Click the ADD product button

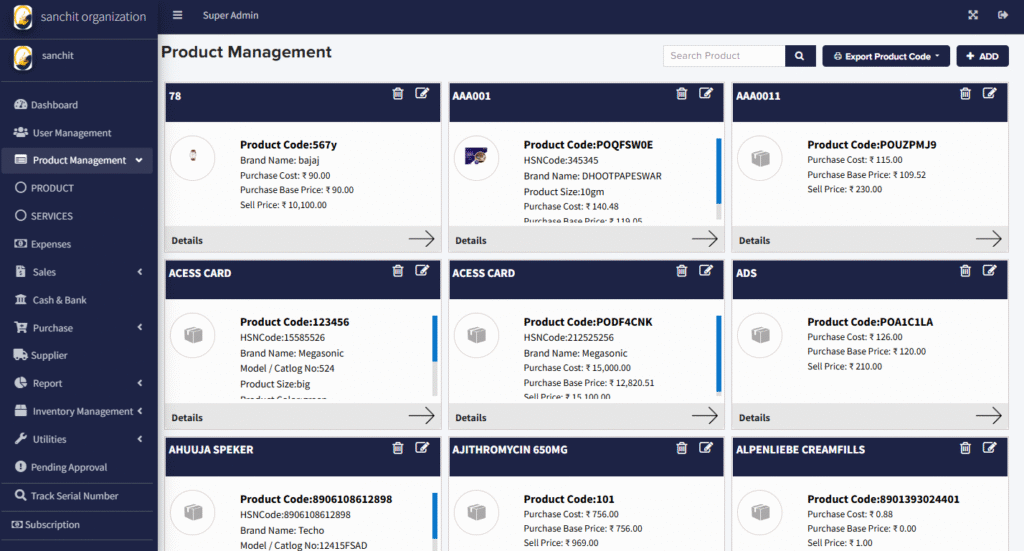[981, 56]
